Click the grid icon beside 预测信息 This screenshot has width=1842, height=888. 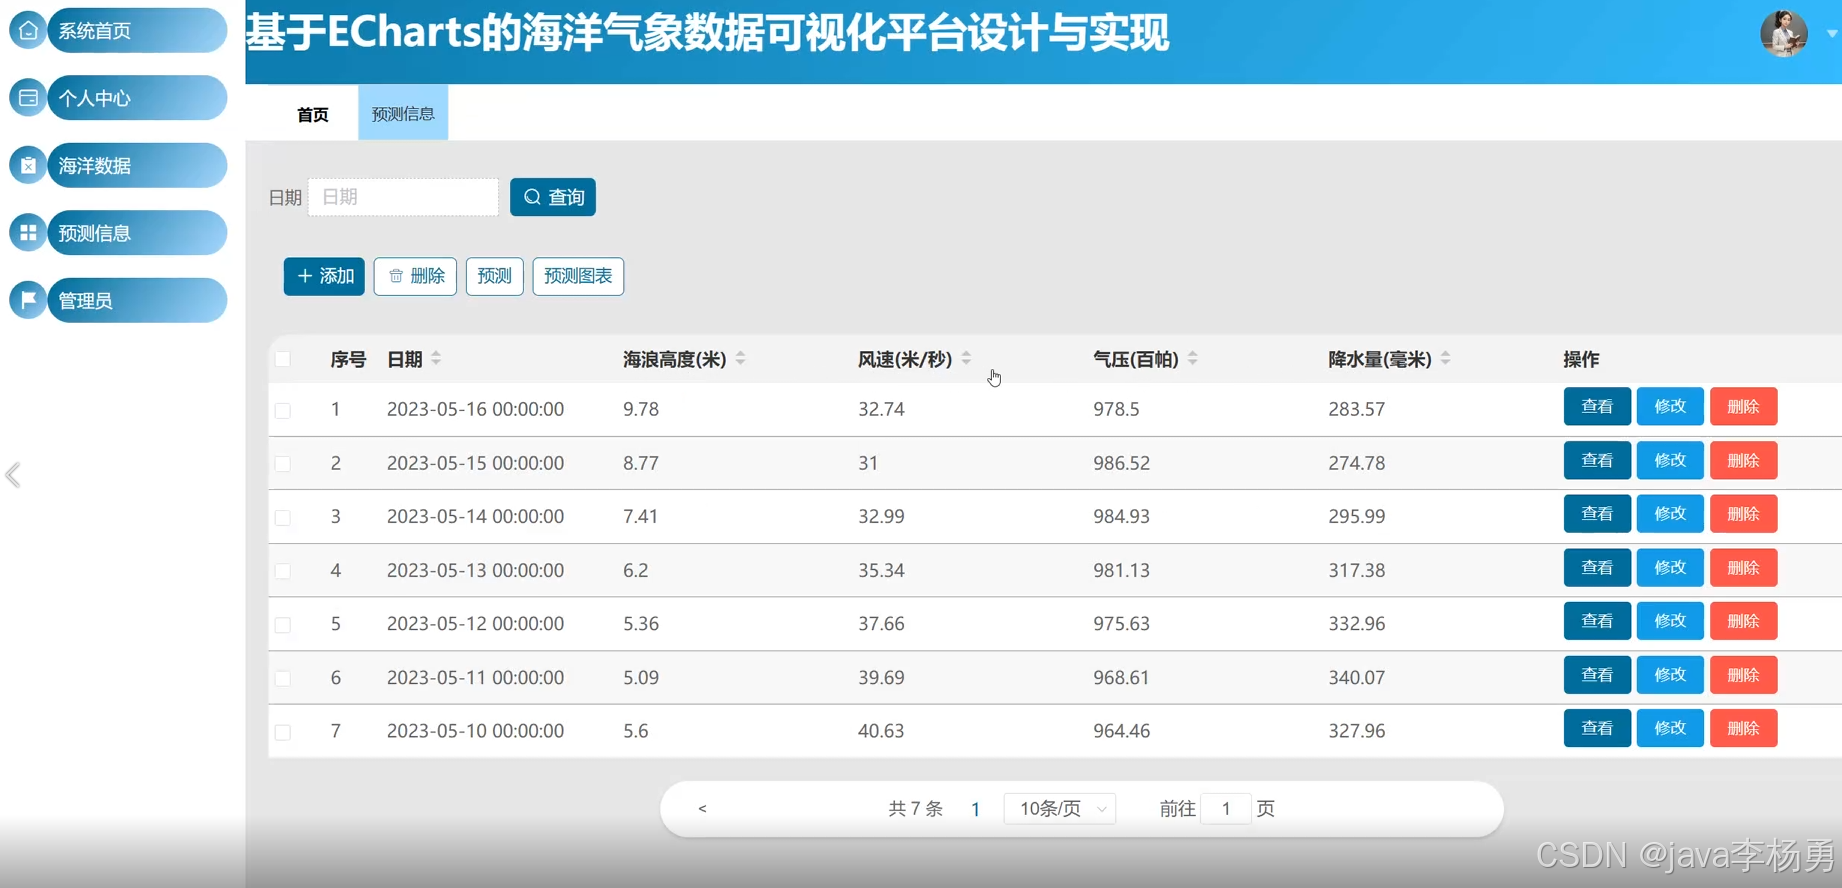[28, 233]
